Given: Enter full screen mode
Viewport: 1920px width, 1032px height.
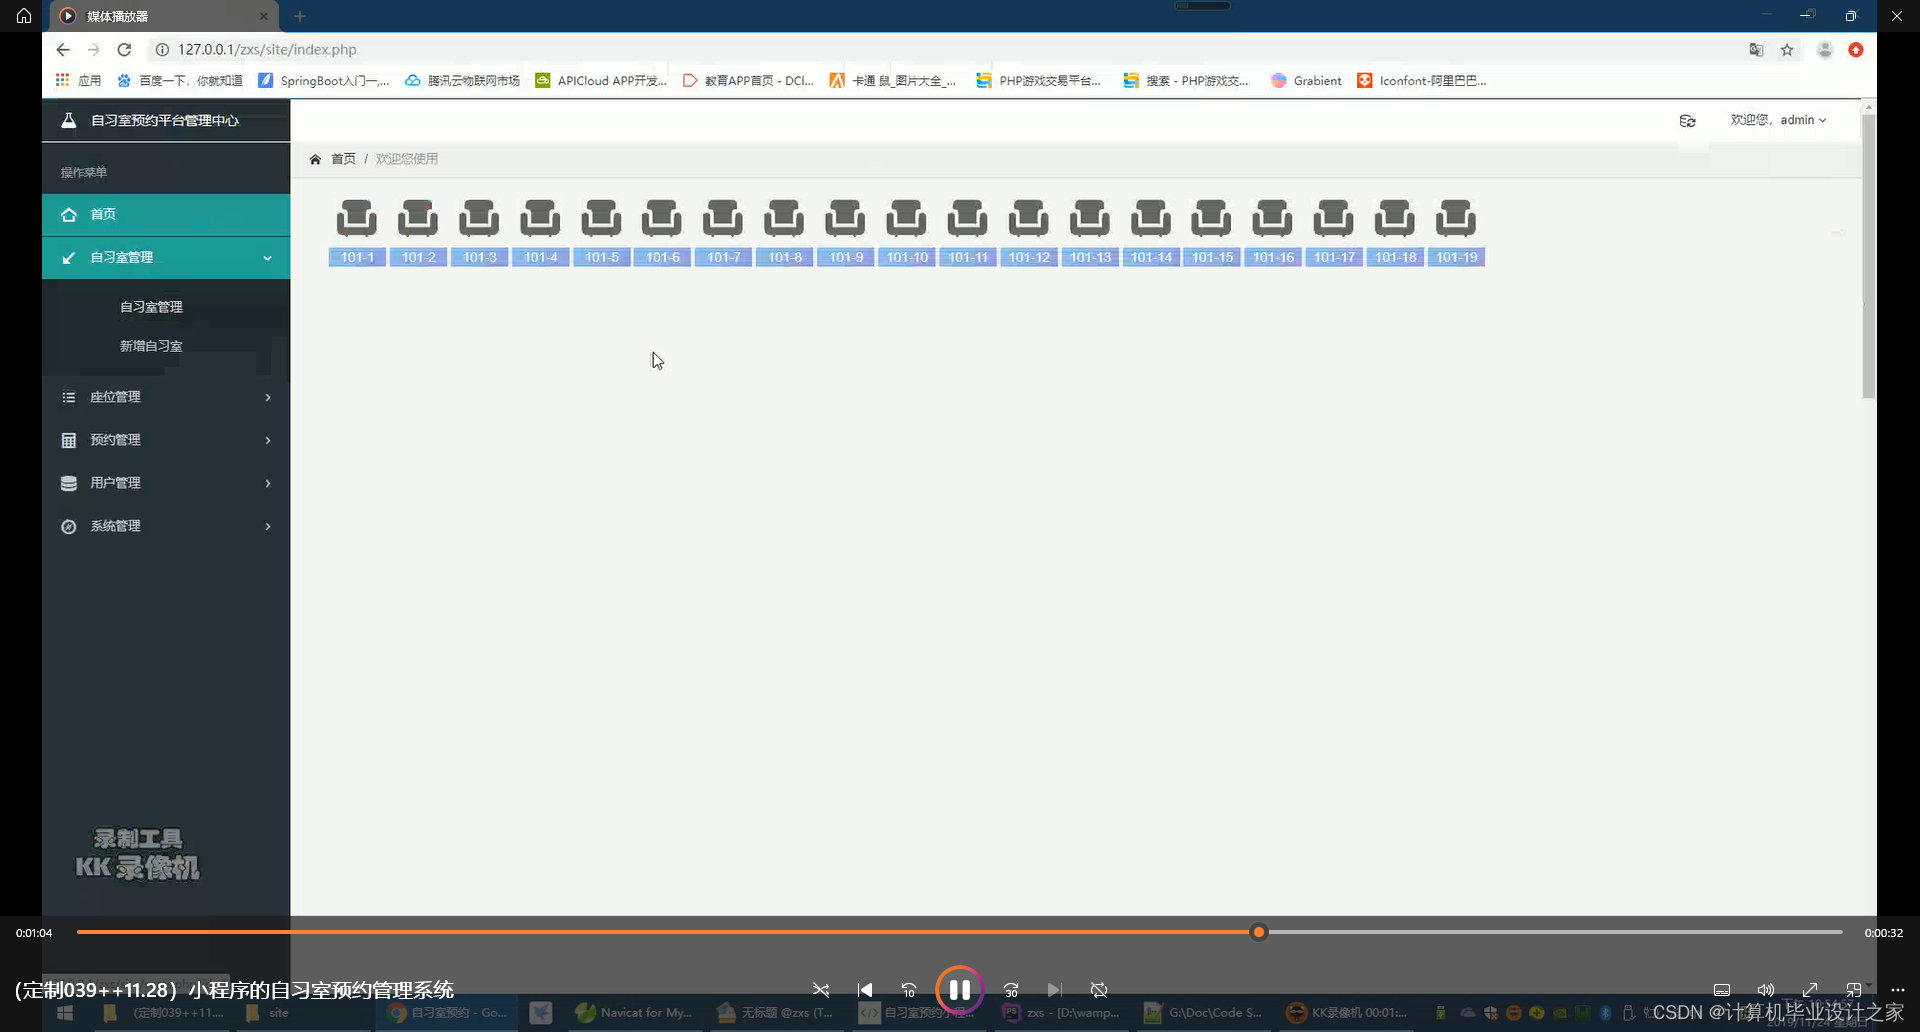Looking at the screenshot, I should (1810, 990).
